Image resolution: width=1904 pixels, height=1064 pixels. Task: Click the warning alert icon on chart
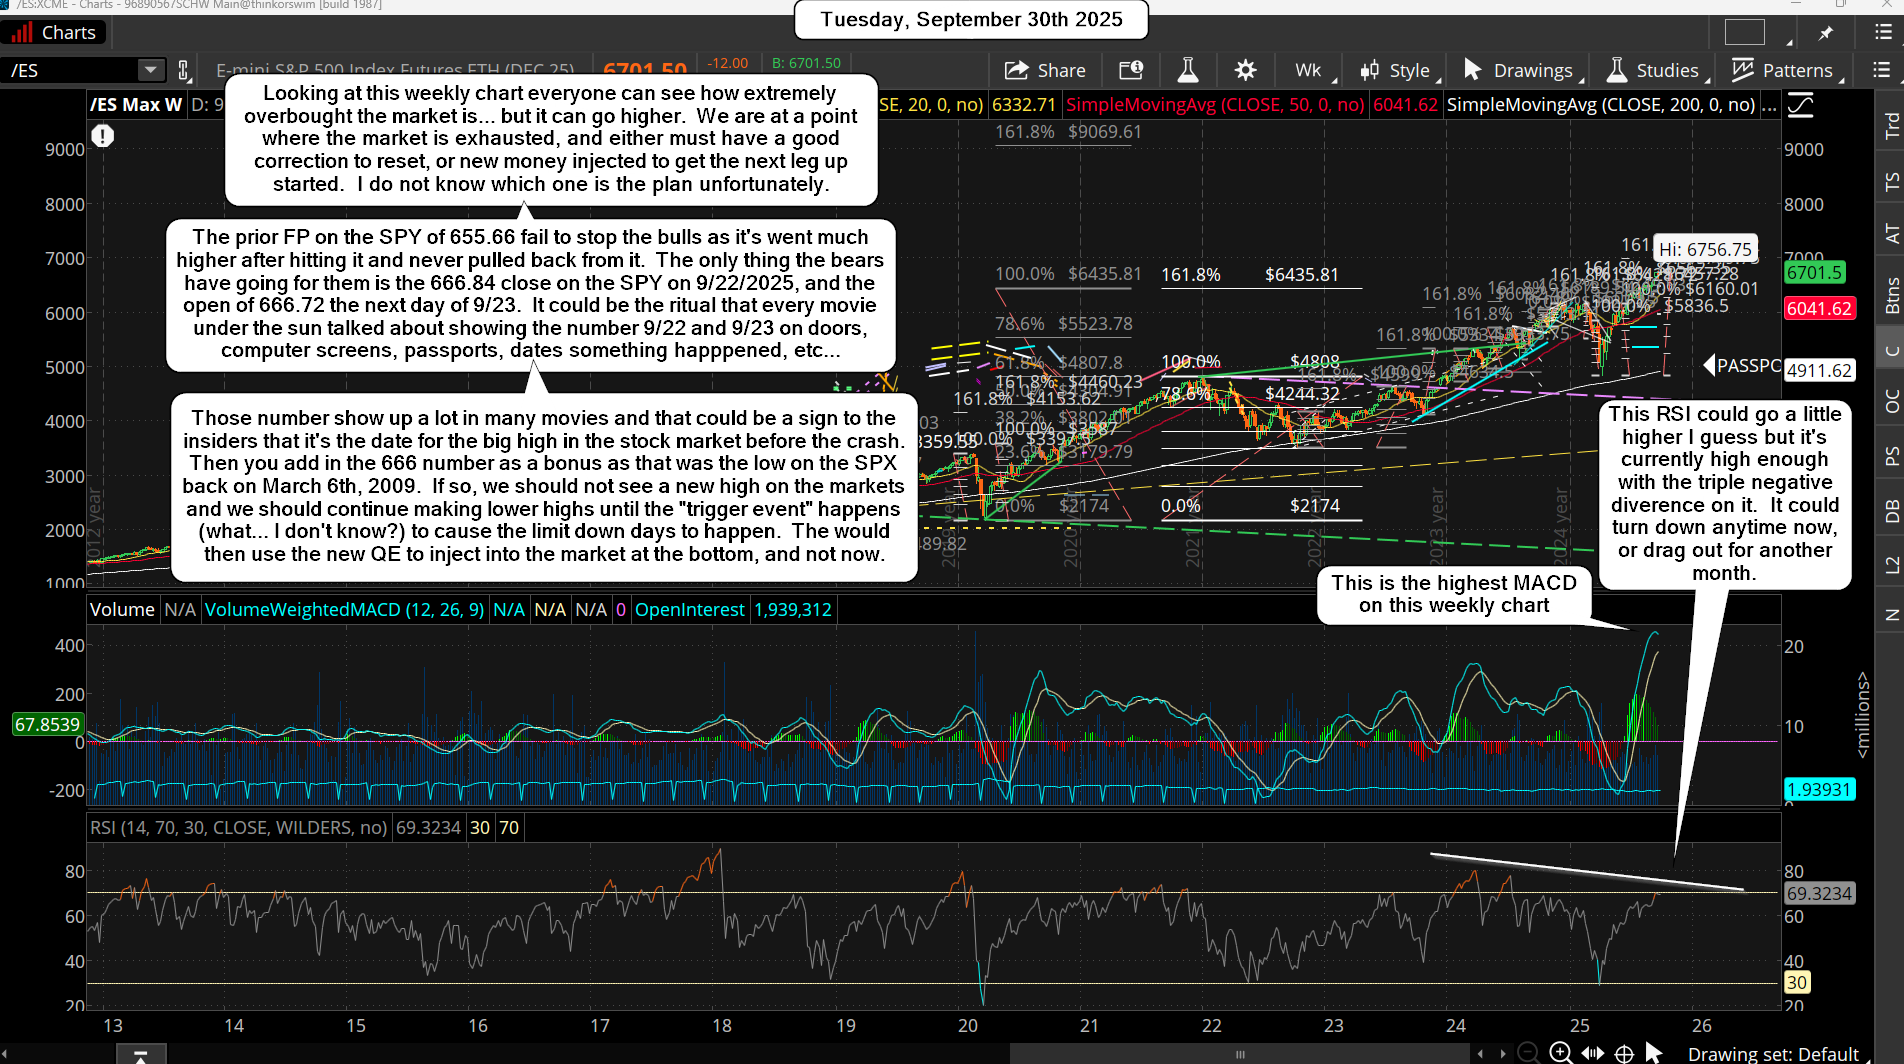[103, 136]
